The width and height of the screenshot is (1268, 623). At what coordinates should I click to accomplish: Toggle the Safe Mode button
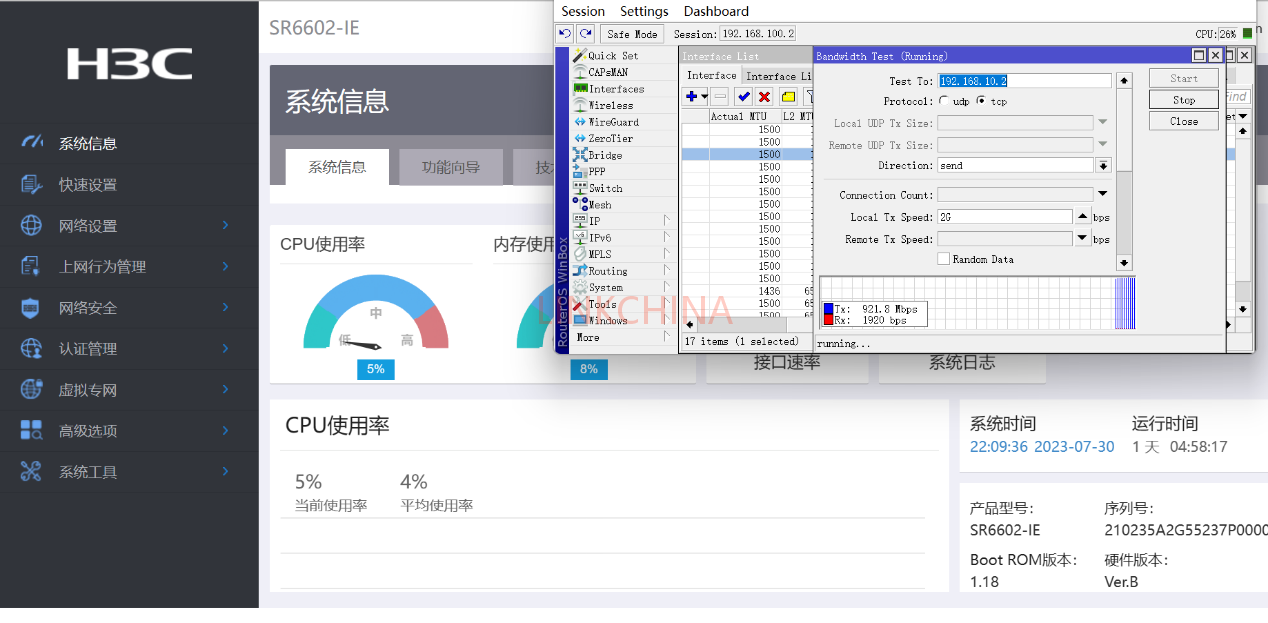632,34
